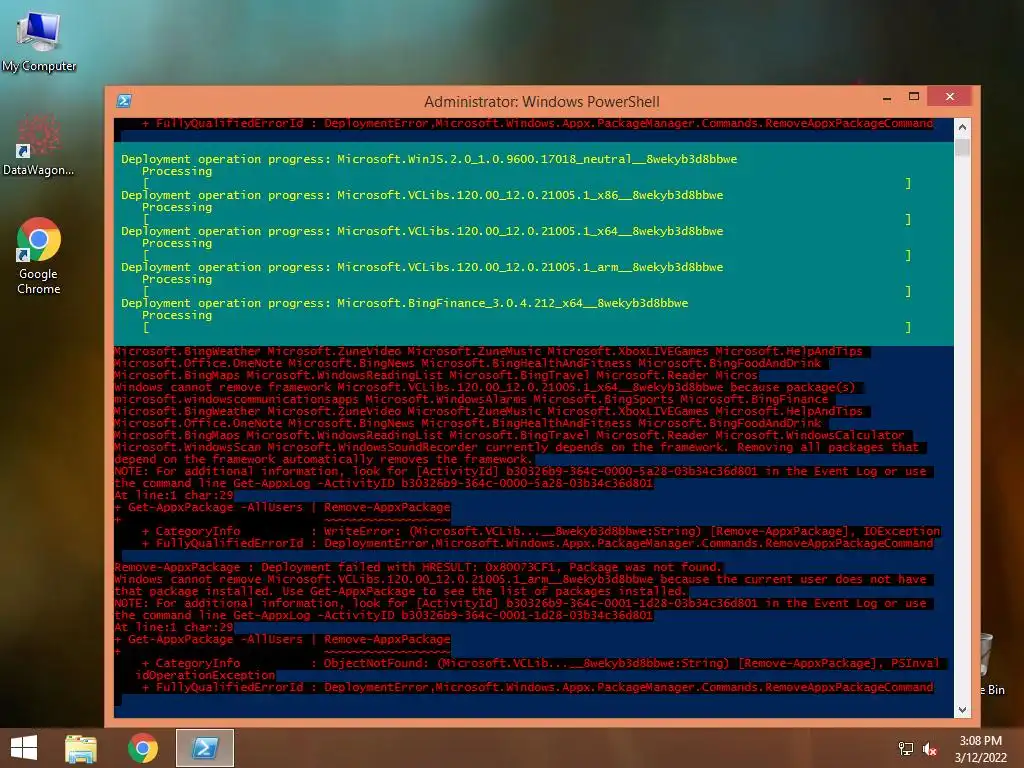Open Google Chrome from the taskbar
This screenshot has width=1024, height=768.
tap(143, 748)
